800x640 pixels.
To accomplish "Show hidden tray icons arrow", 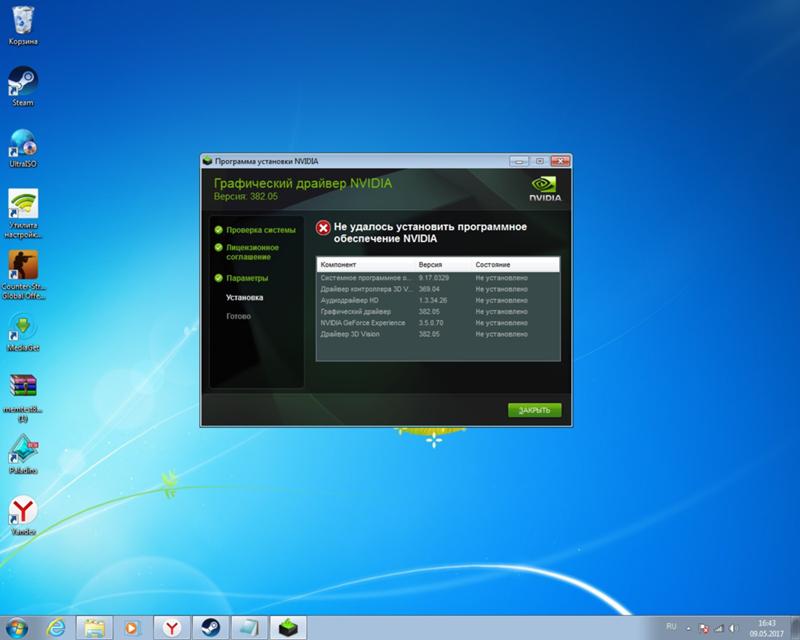I will coord(688,628).
